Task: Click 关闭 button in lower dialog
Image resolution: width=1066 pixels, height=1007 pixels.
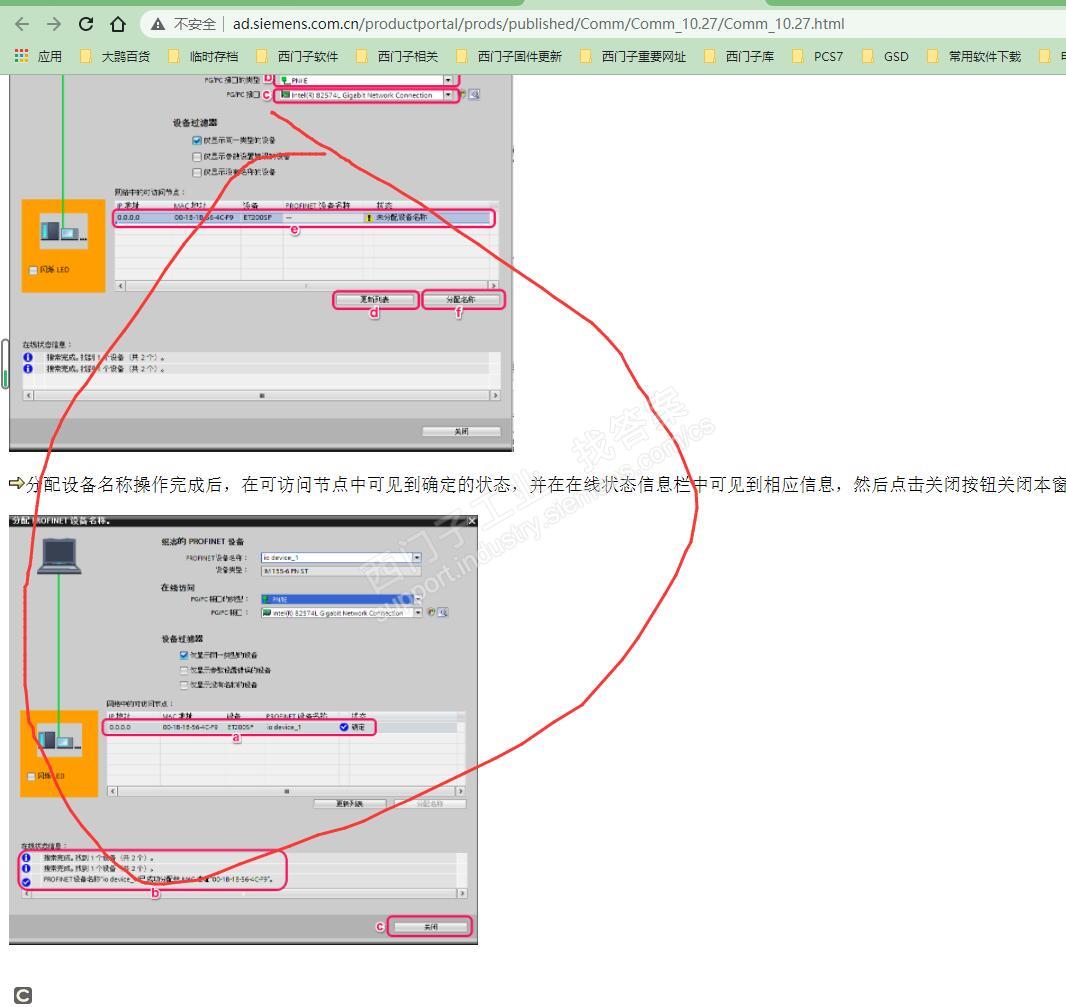Action: pyautogui.click(x=431, y=927)
